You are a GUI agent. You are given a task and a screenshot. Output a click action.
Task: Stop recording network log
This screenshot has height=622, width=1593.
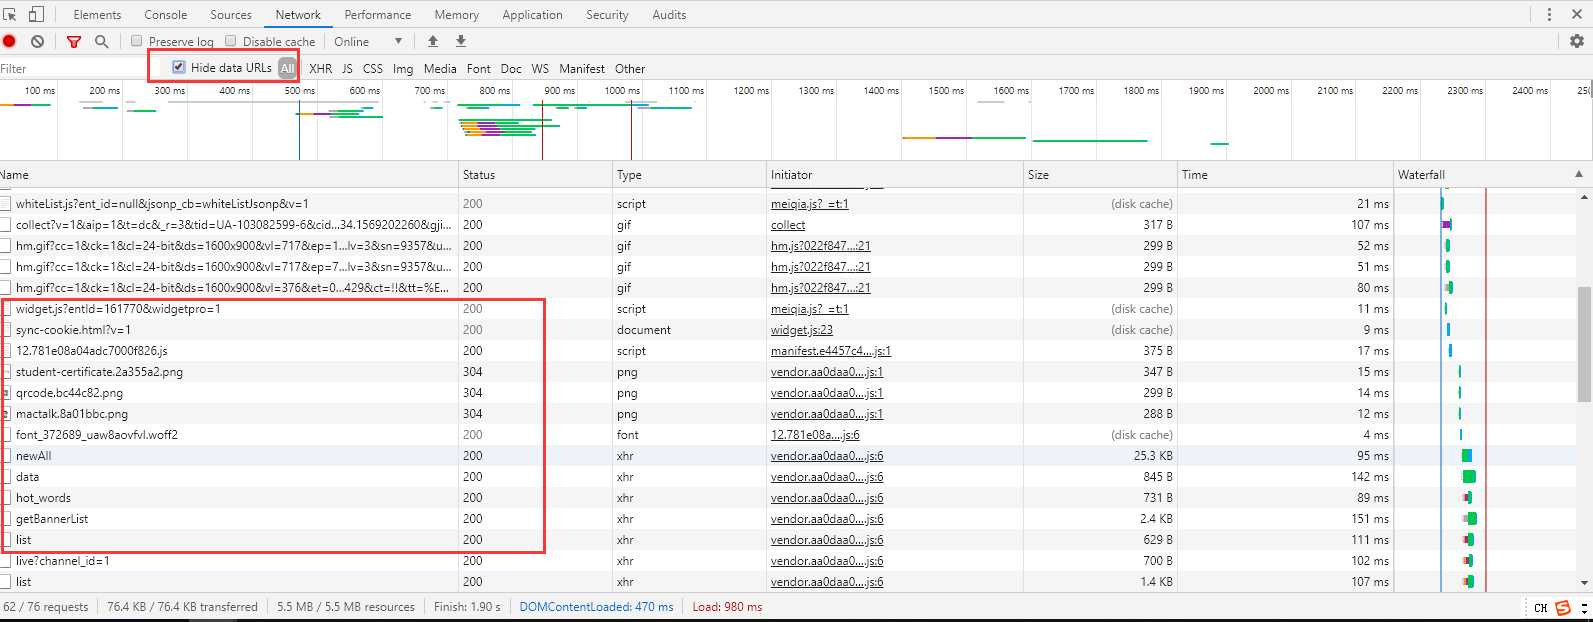10,41
